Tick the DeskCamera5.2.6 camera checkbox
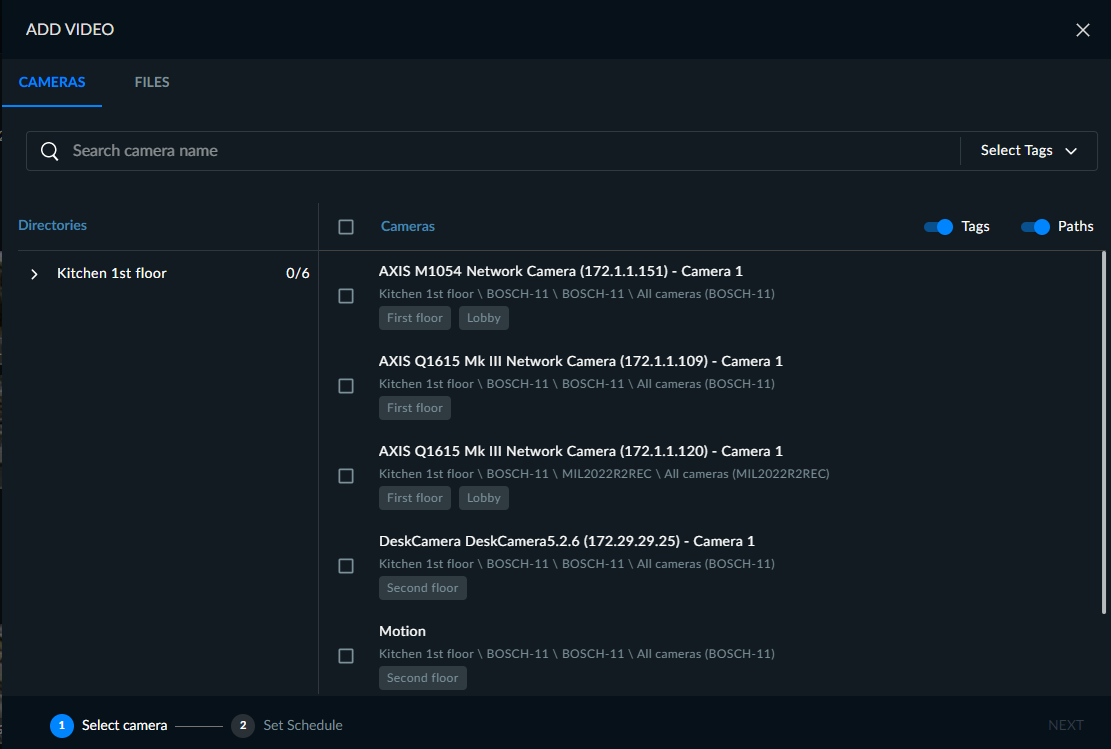This screenshot has height=749, width=1111. coord(346,565)
